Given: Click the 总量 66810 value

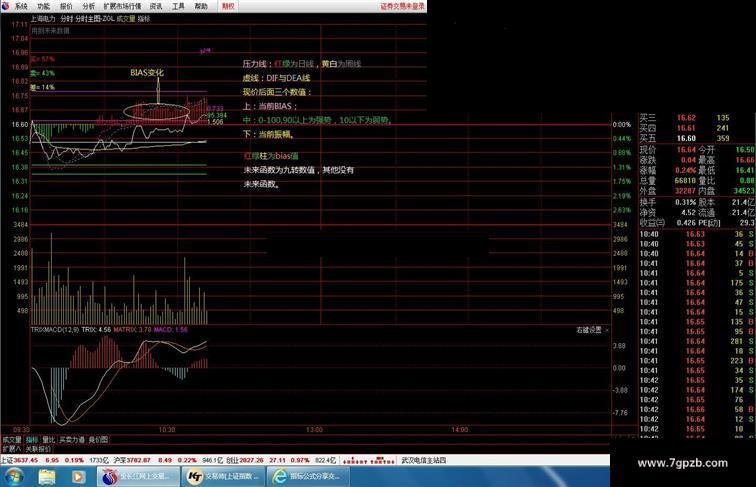Looking at the screenshot, I should 685,180.
